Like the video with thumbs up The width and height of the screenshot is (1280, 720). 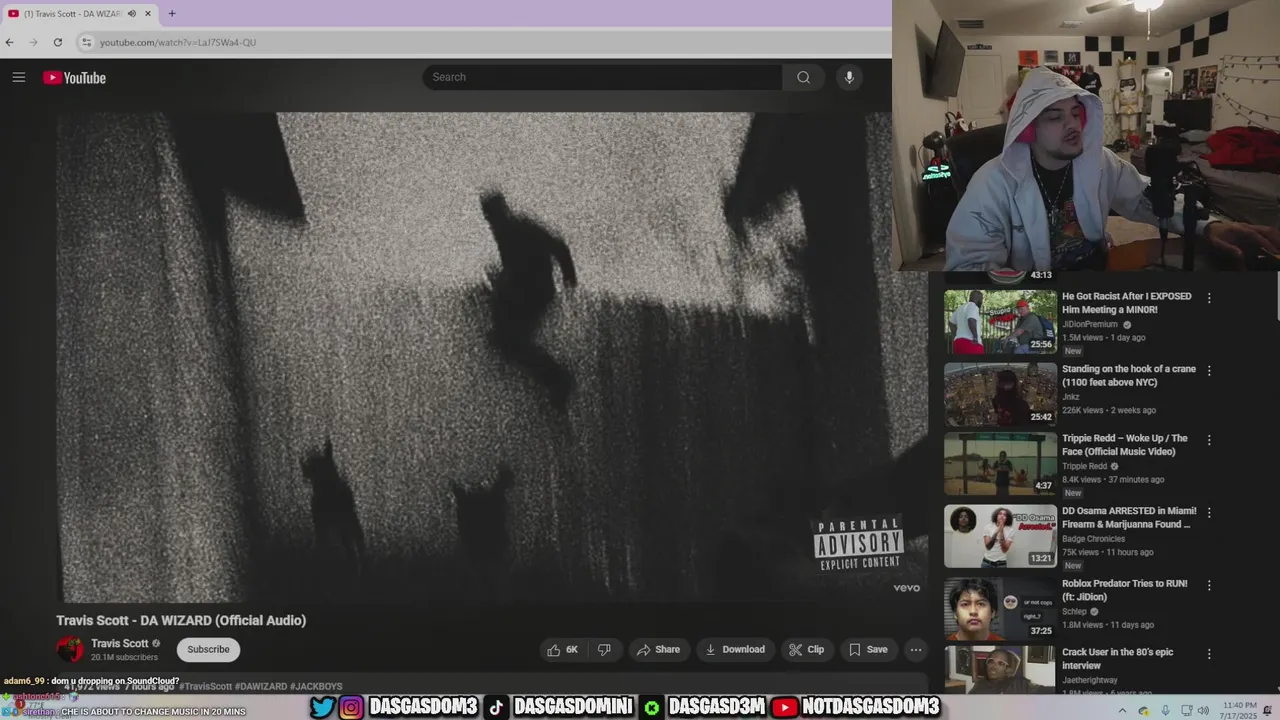[563, 649]
